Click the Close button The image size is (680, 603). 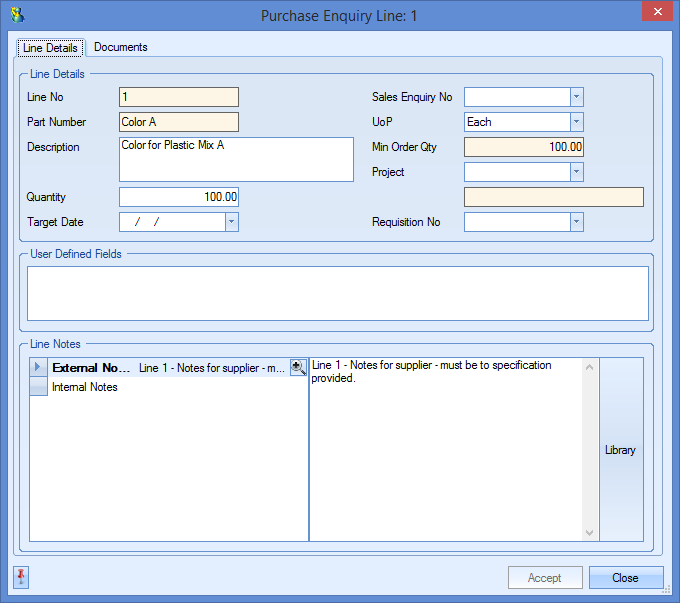pyautogui.click(x=625, y=578)
